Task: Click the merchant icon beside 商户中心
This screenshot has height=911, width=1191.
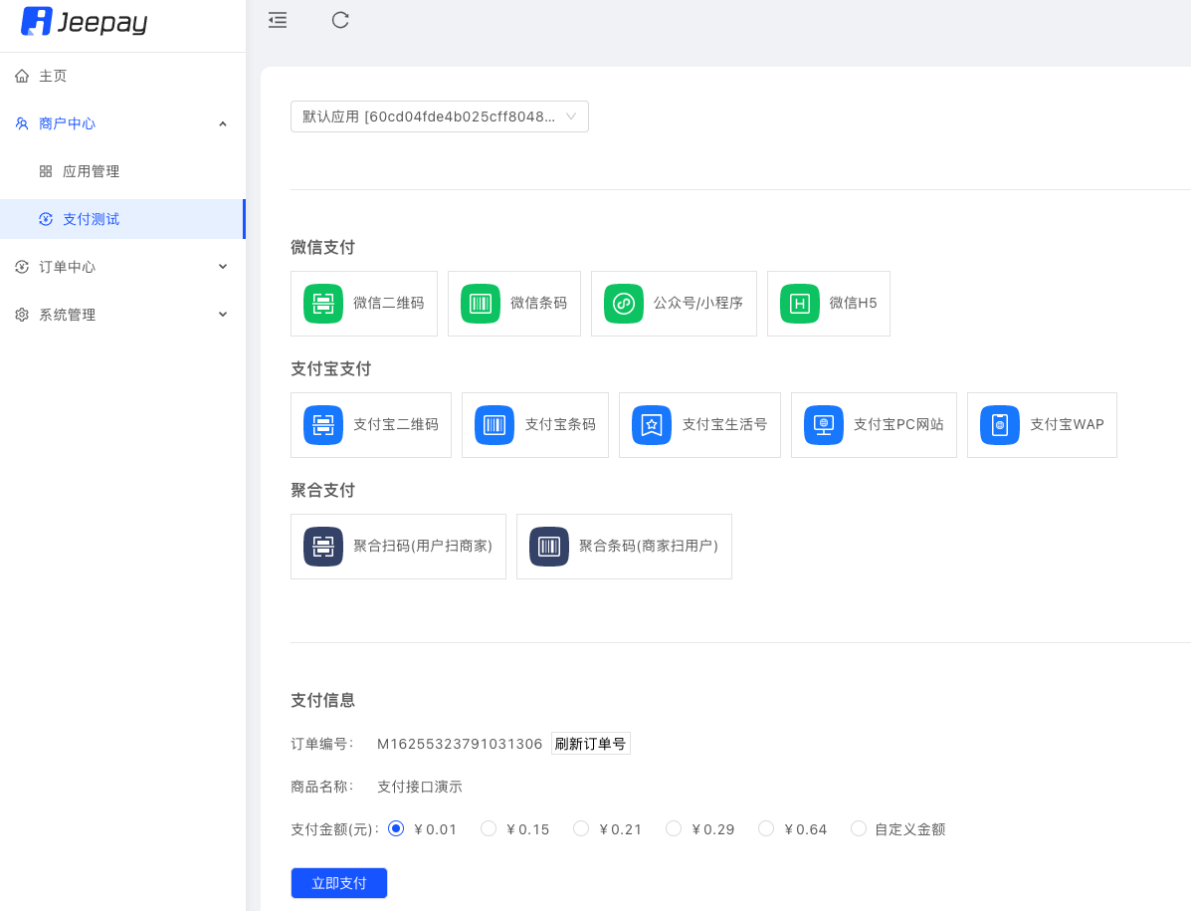Action: pos(22,124)
